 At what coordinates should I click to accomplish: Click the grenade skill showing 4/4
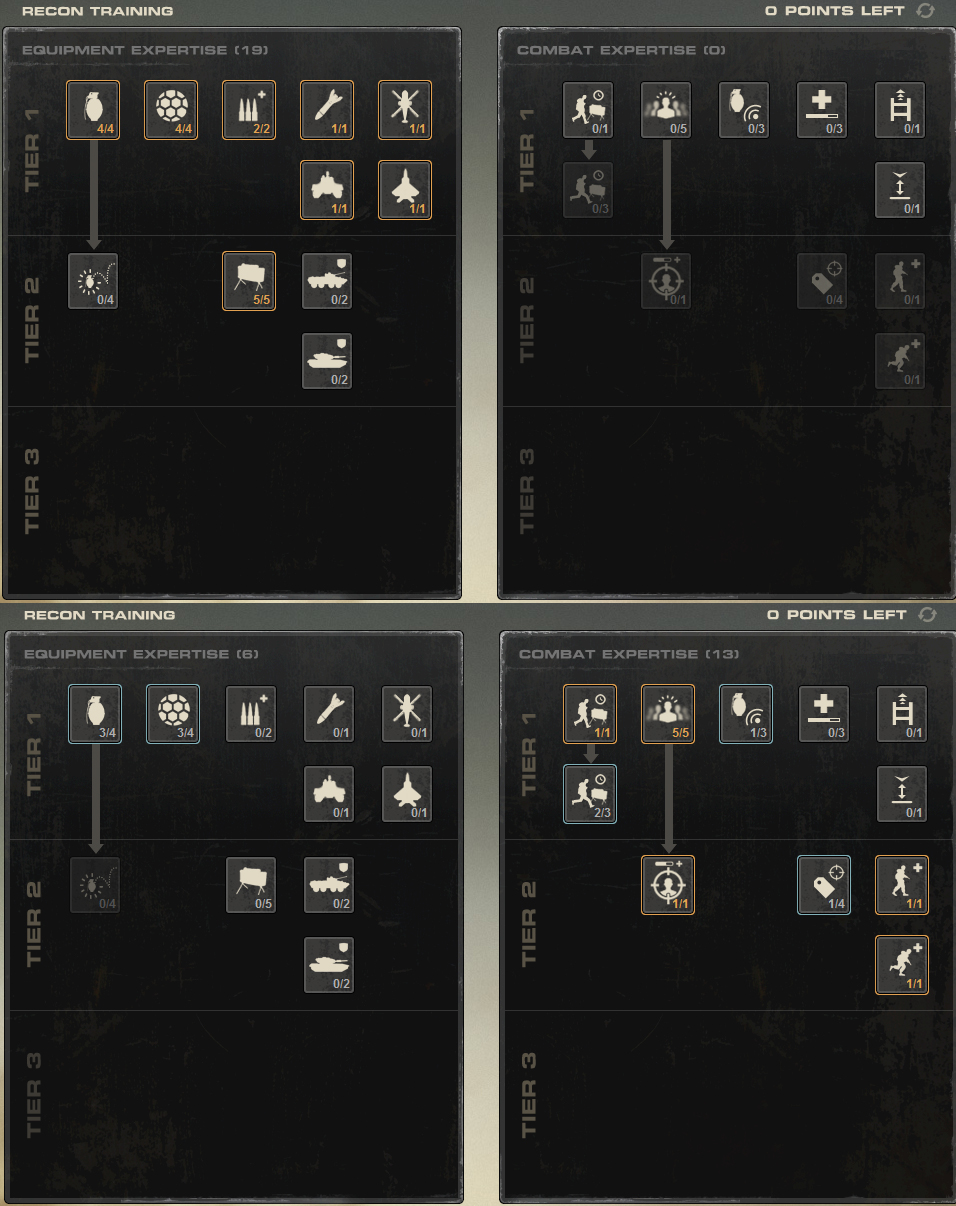click(93, 110)
